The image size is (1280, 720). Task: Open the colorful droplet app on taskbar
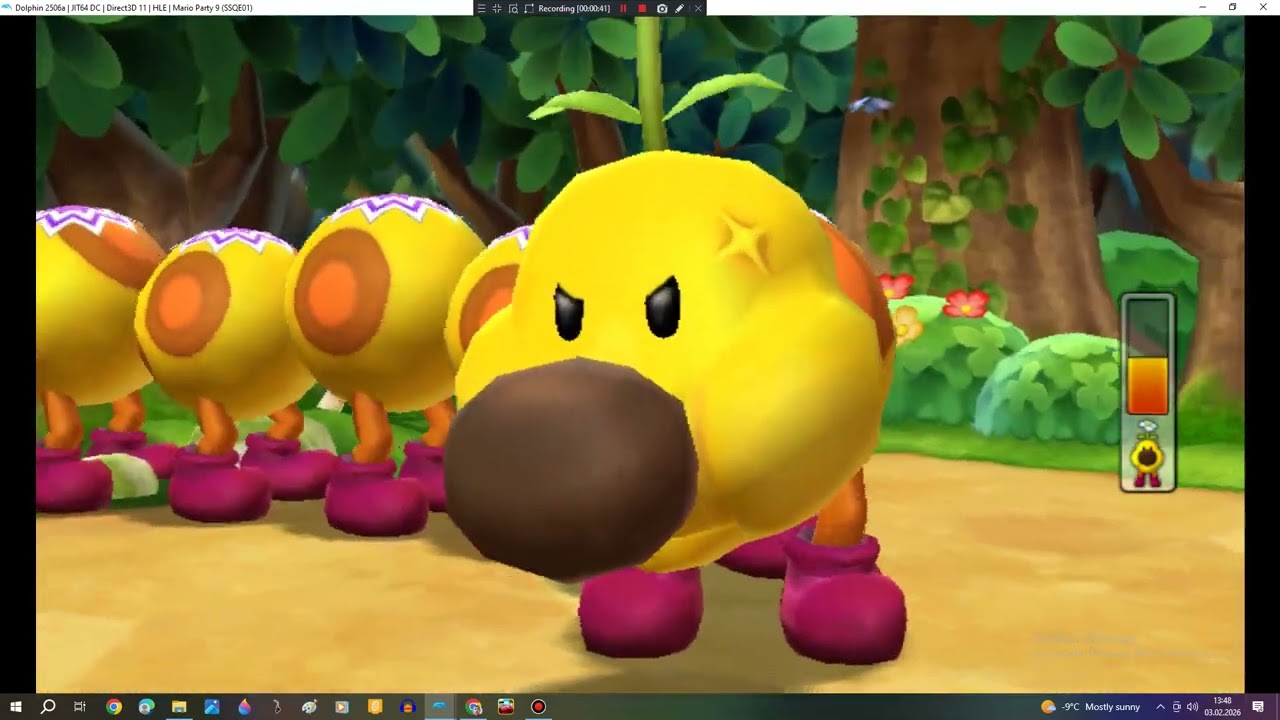244,707
